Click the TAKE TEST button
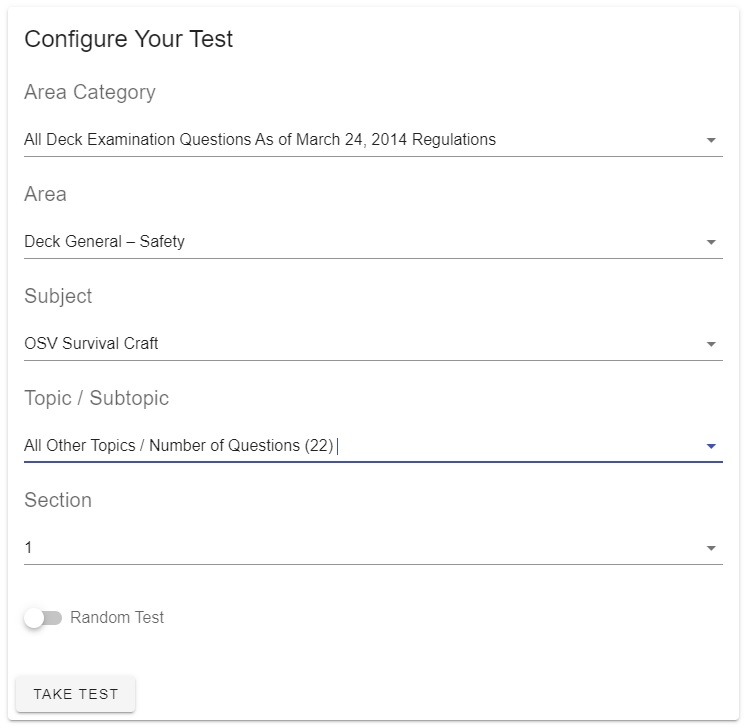Image resolution: width=749 pixels, height=728 pixels. click(x=75, y=694)
